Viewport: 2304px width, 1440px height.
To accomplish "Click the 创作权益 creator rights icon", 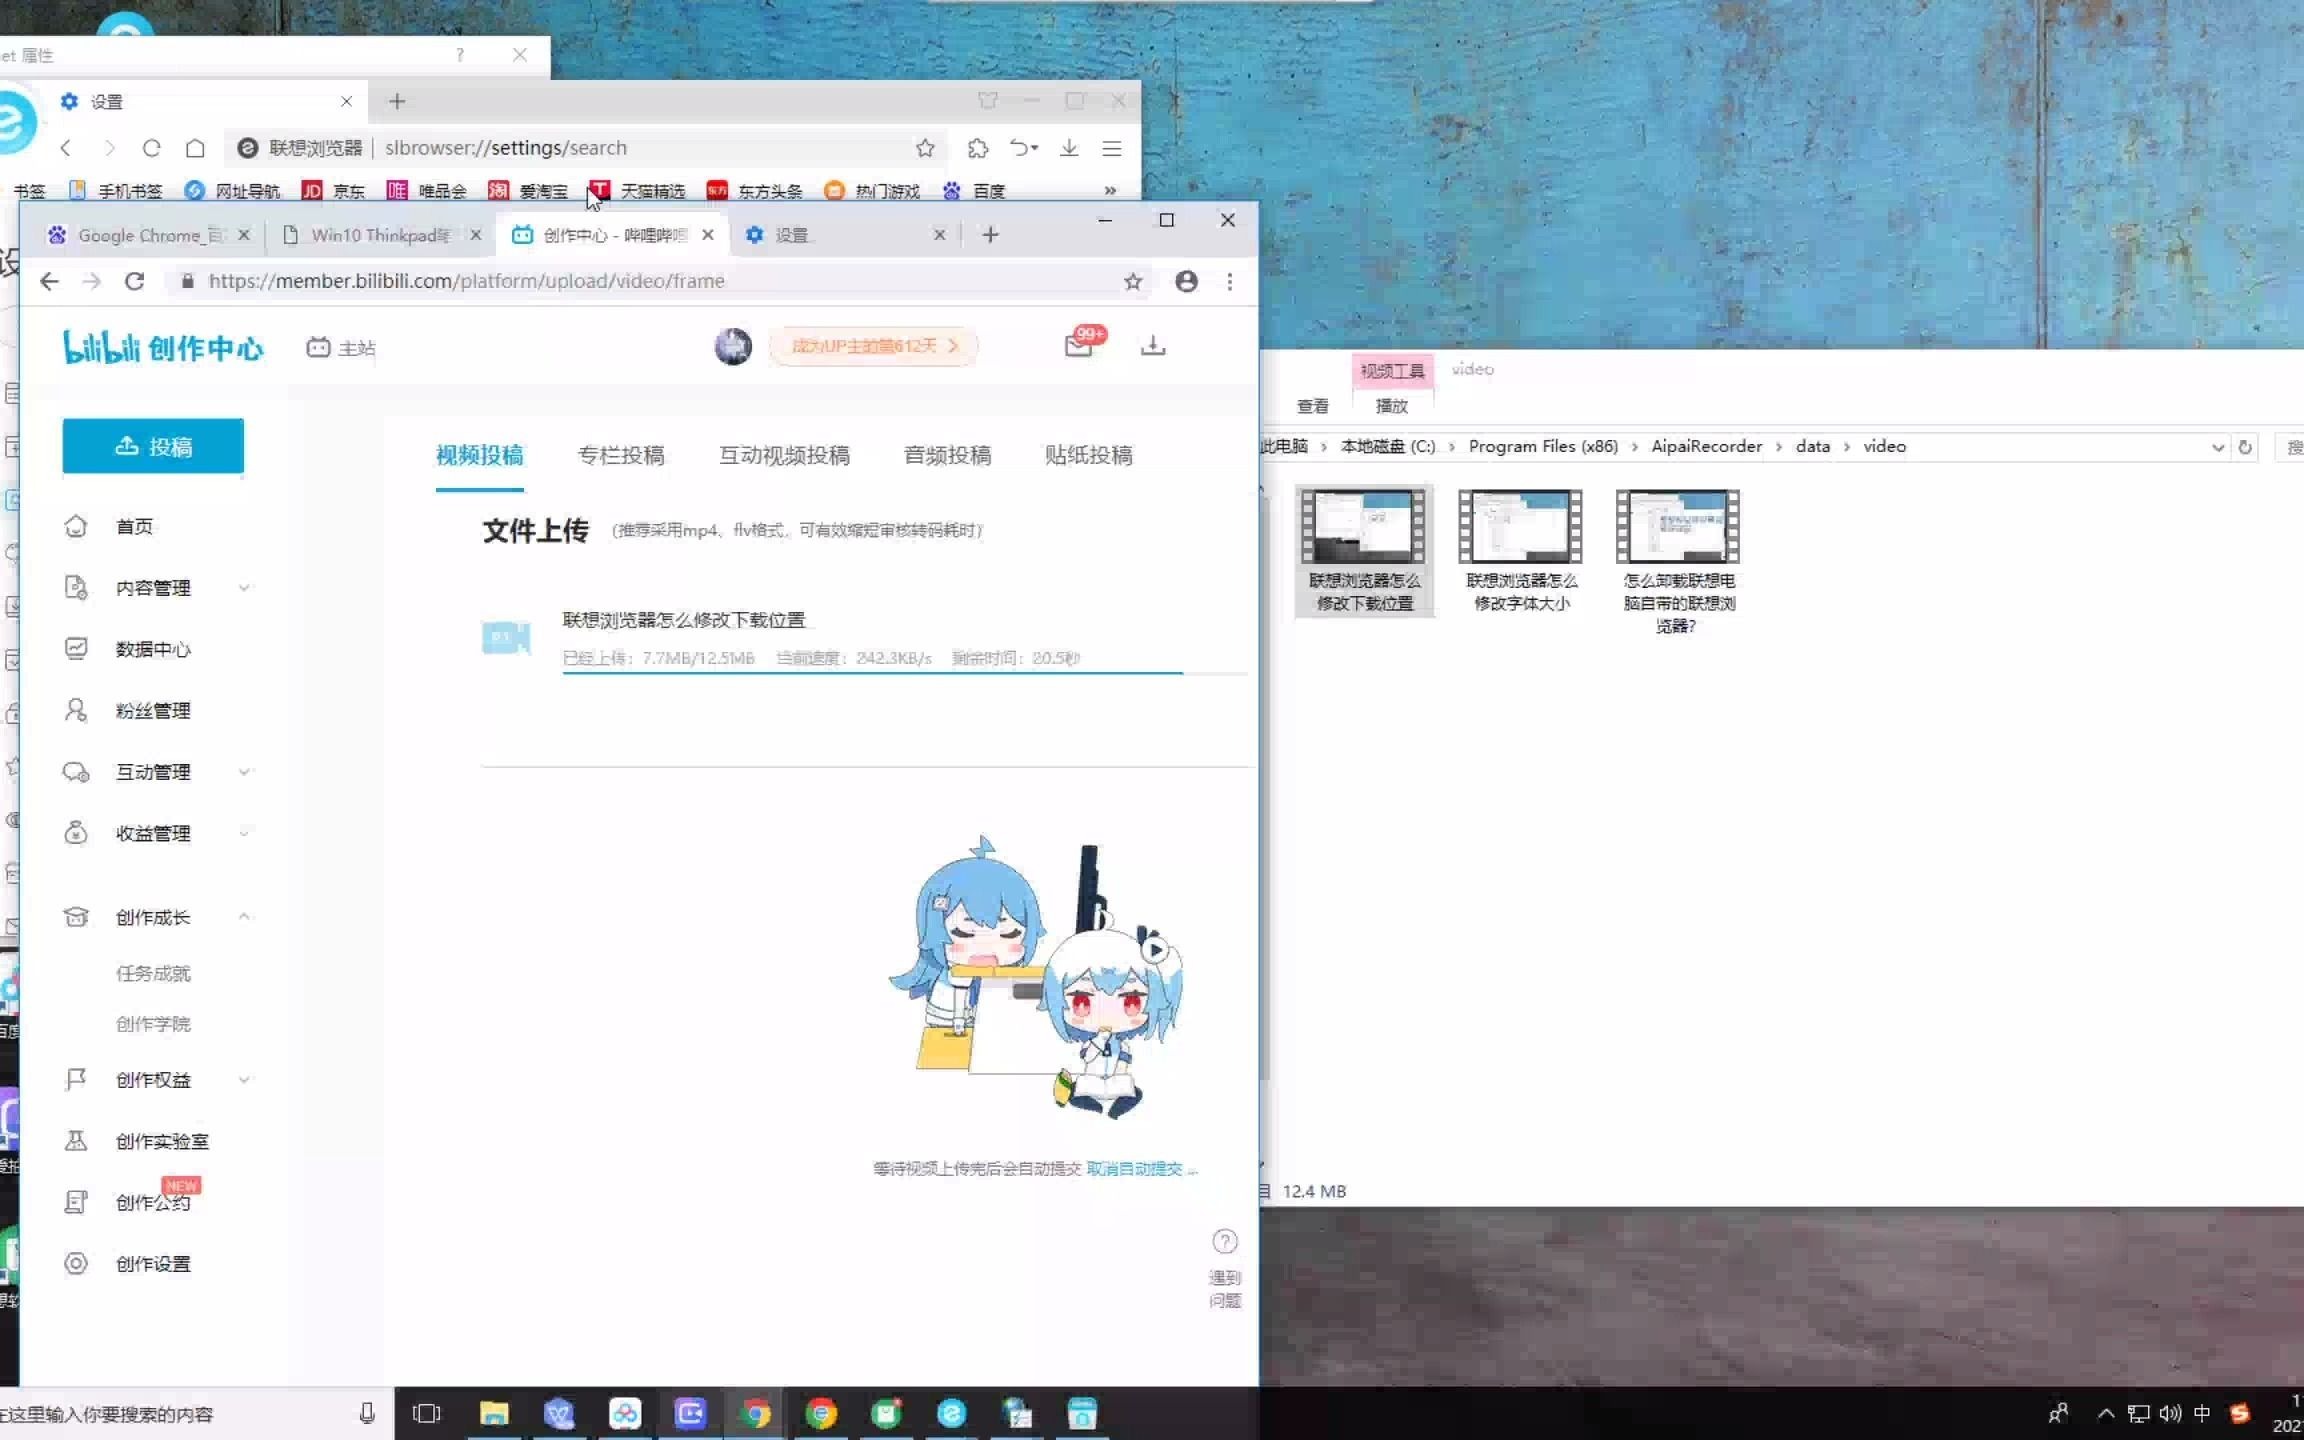I will coord(76,1080).
